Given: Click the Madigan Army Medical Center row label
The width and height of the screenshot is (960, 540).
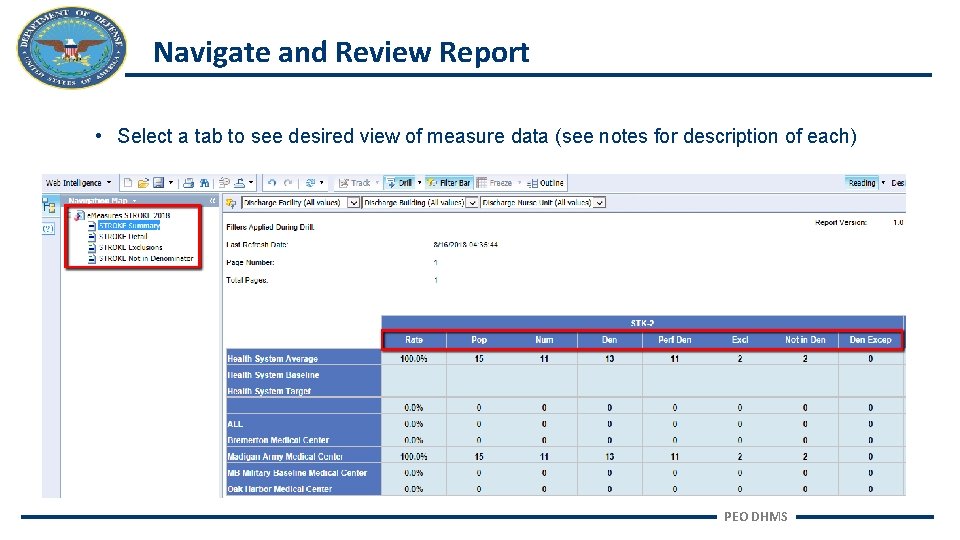Looking at the screenshot, I should point(304,457).
